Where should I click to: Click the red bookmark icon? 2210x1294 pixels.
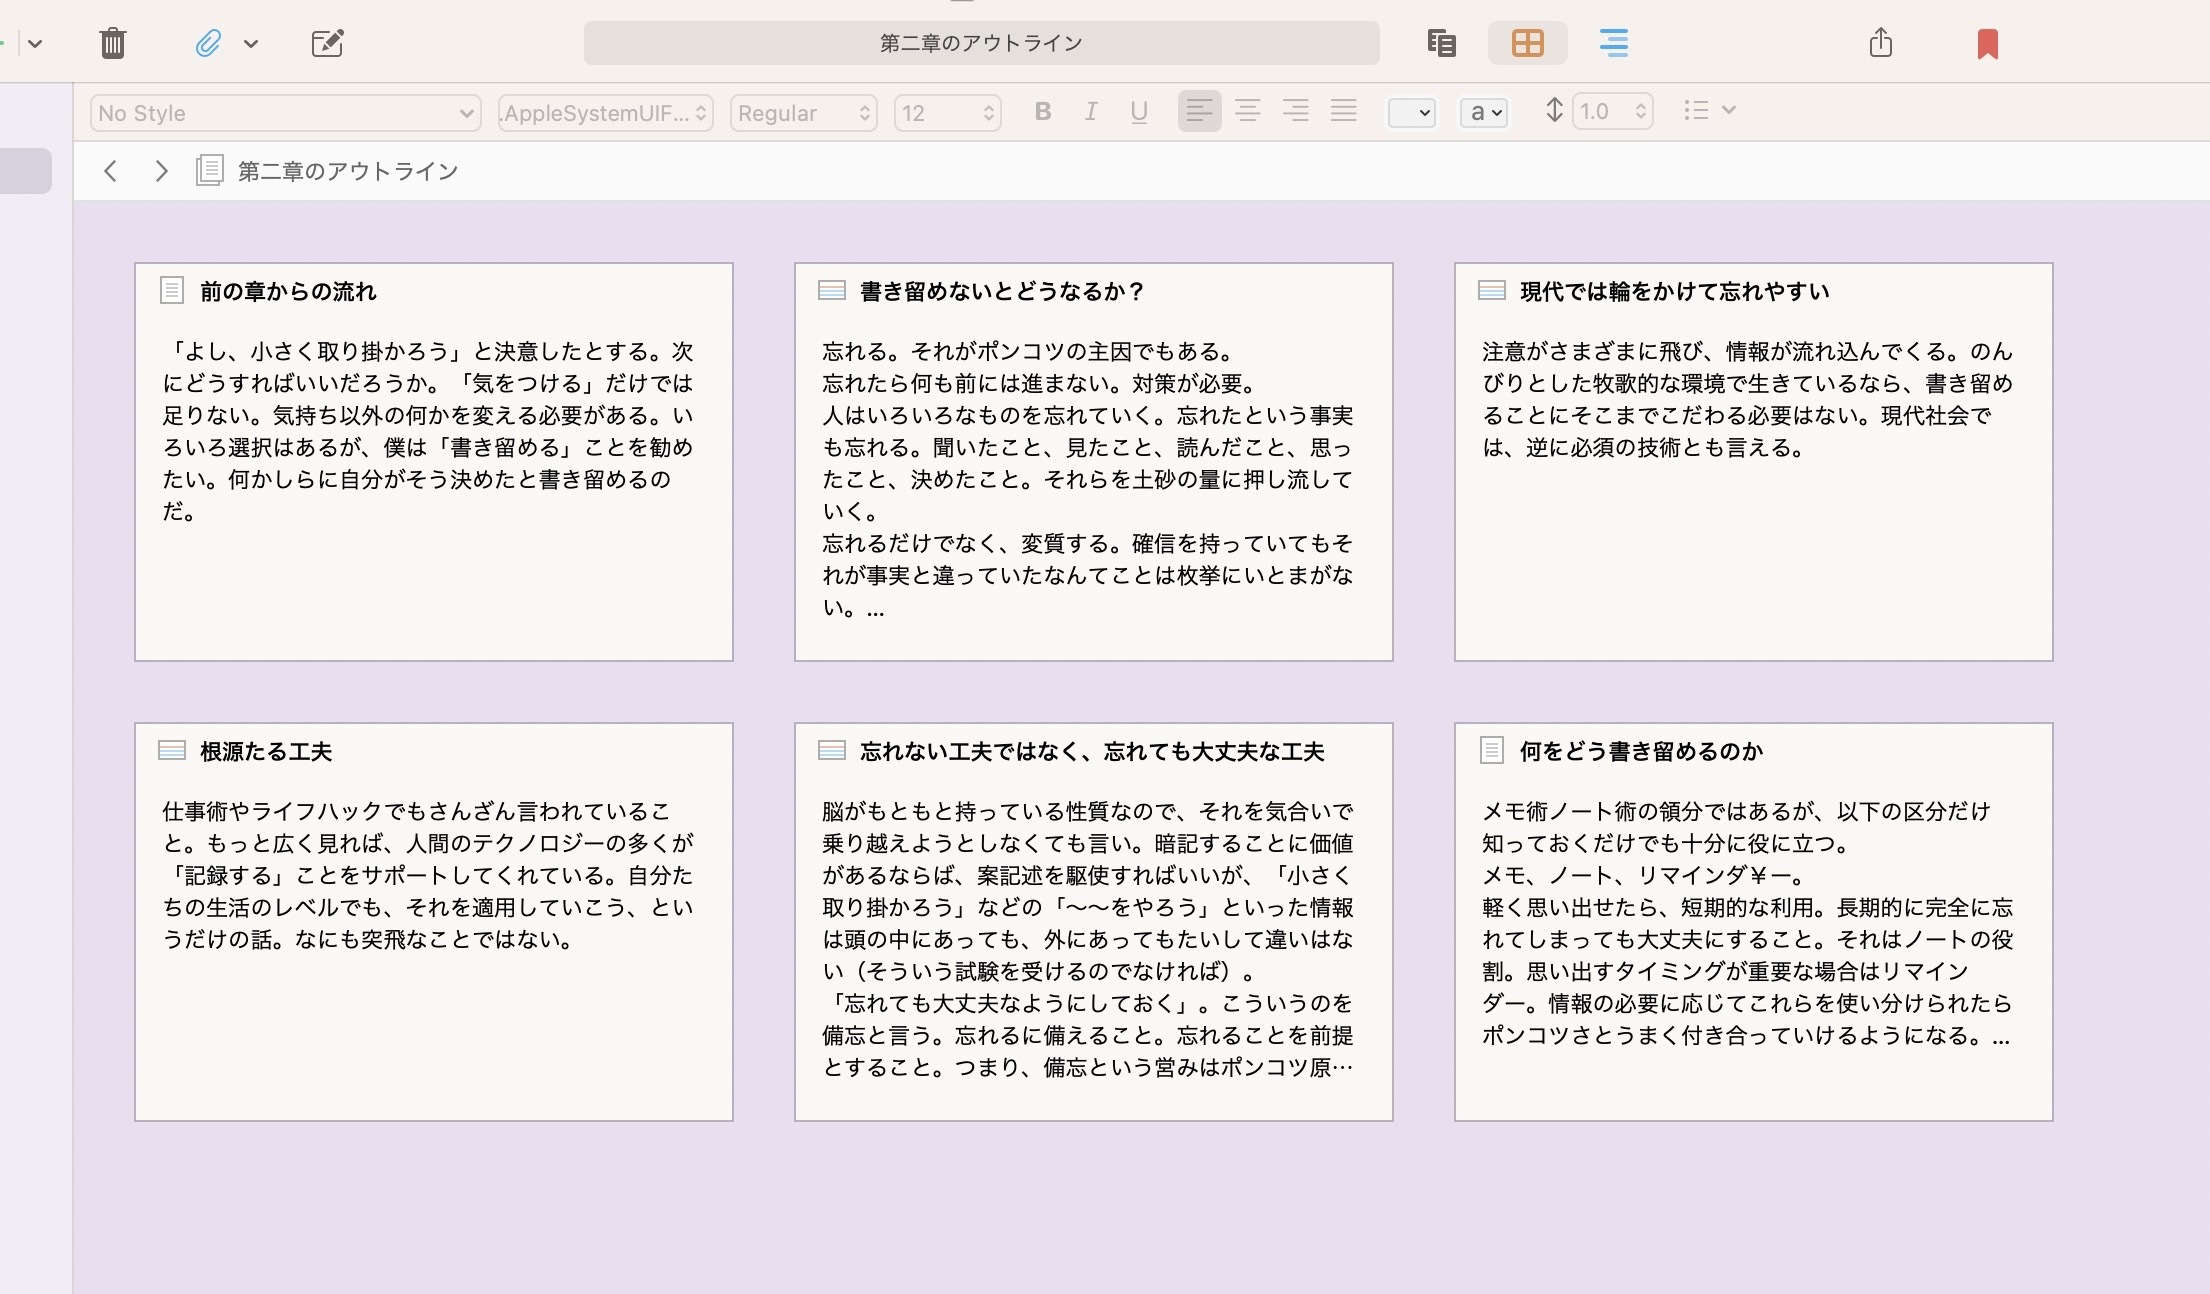tap(1987, 44)
